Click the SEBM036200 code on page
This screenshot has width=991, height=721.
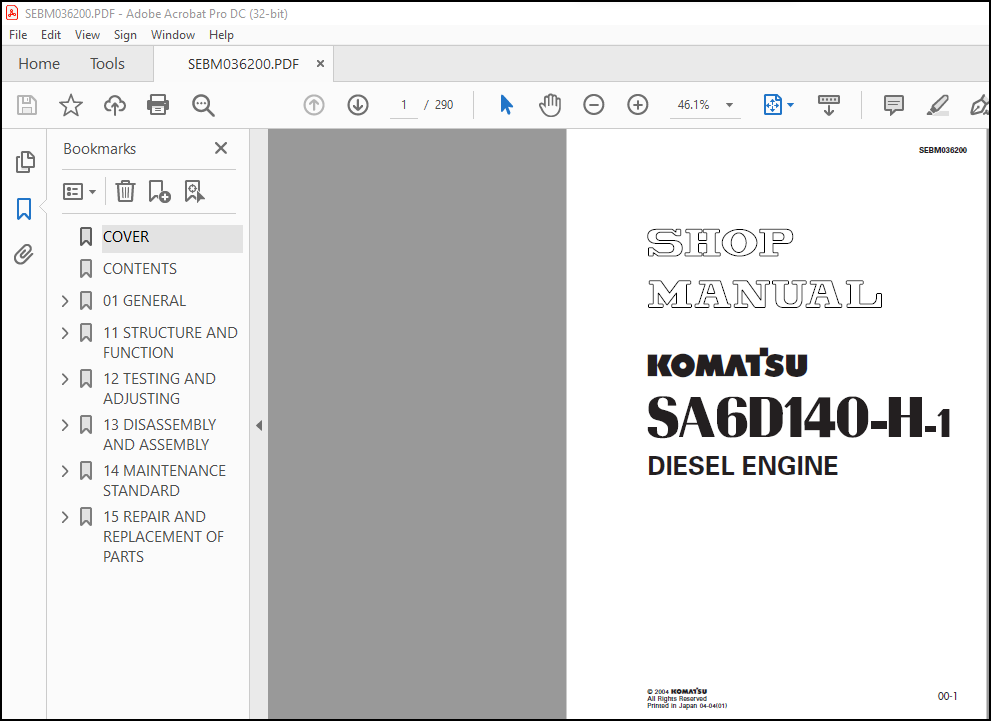[942, 150]
